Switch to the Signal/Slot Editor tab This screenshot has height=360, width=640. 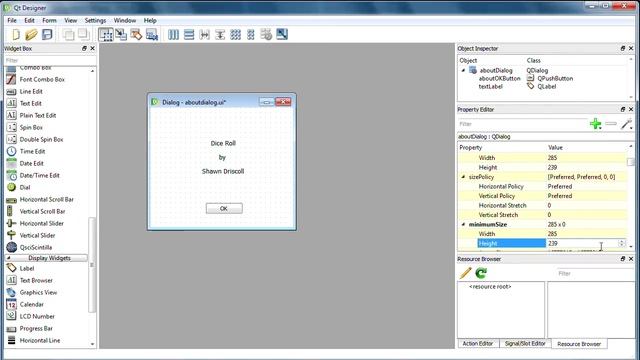525,344
